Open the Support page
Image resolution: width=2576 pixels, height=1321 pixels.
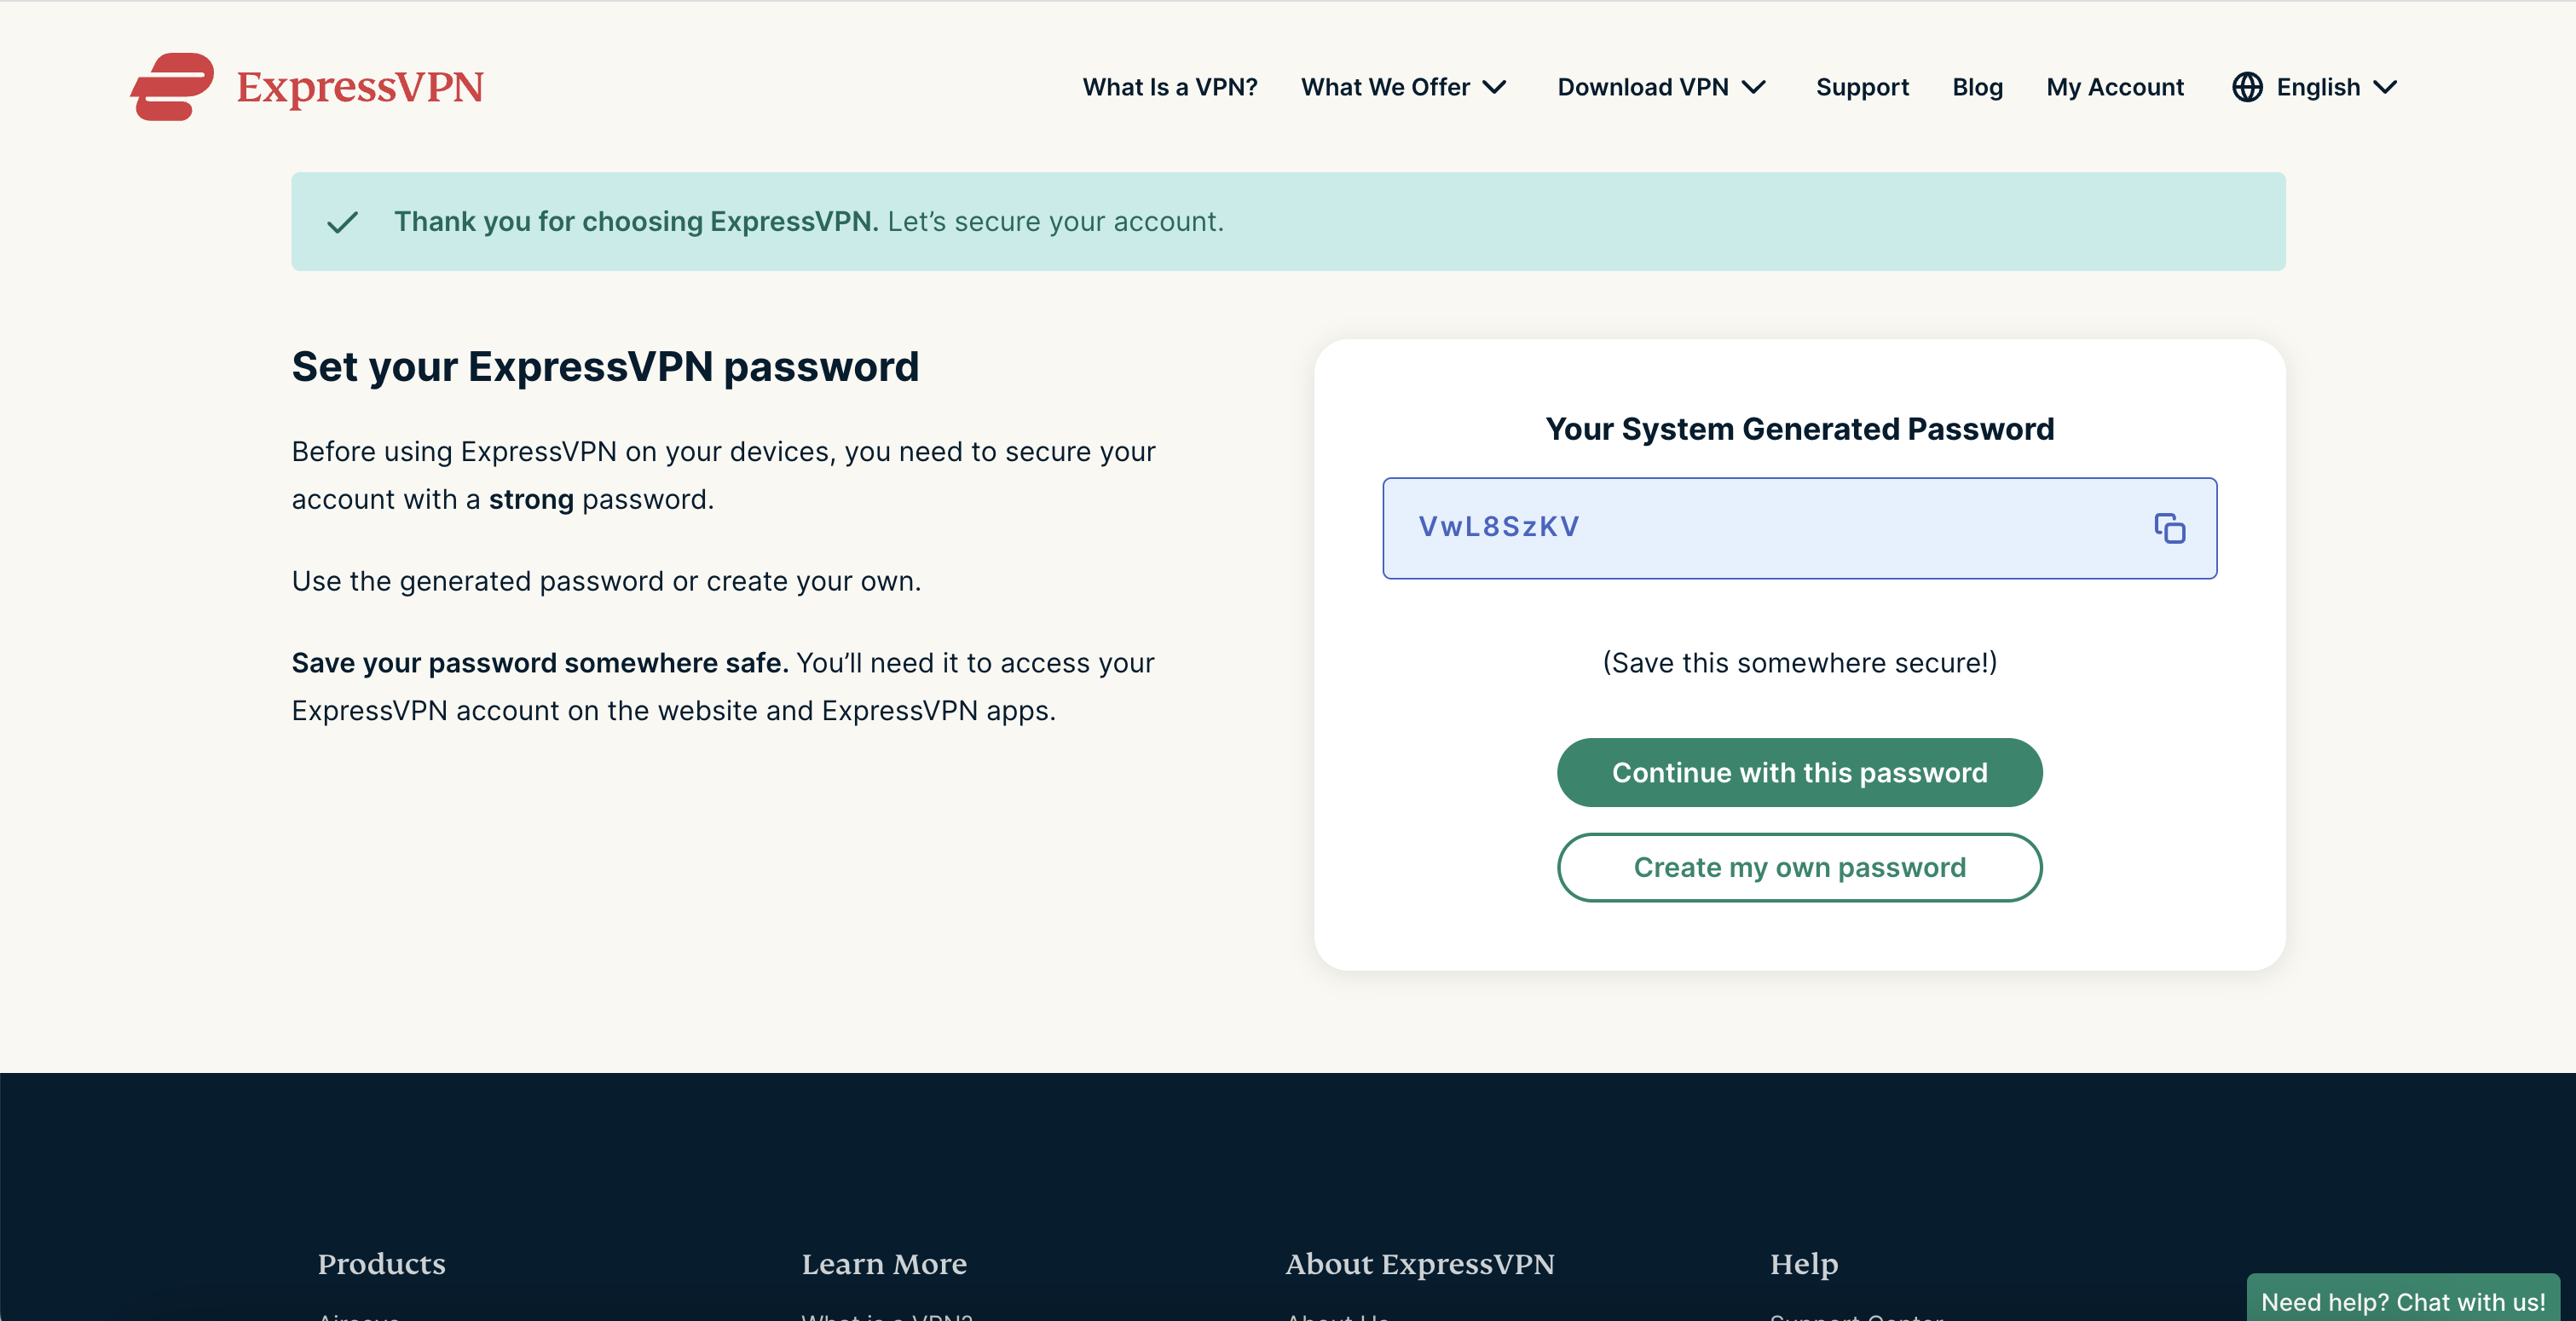[1862, 87]
